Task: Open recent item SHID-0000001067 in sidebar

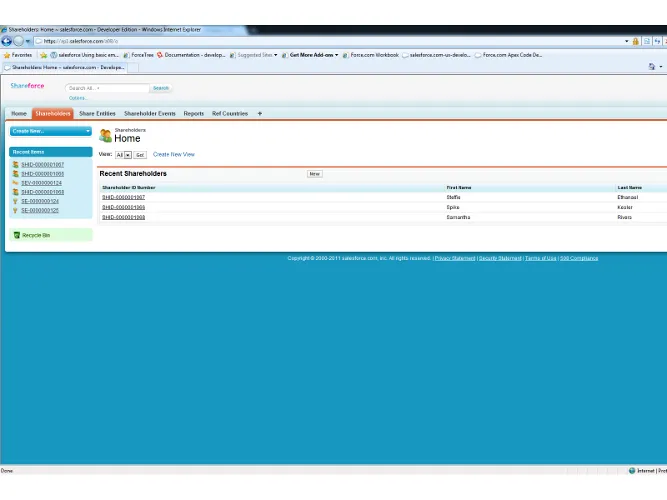Action: (43, 165)
